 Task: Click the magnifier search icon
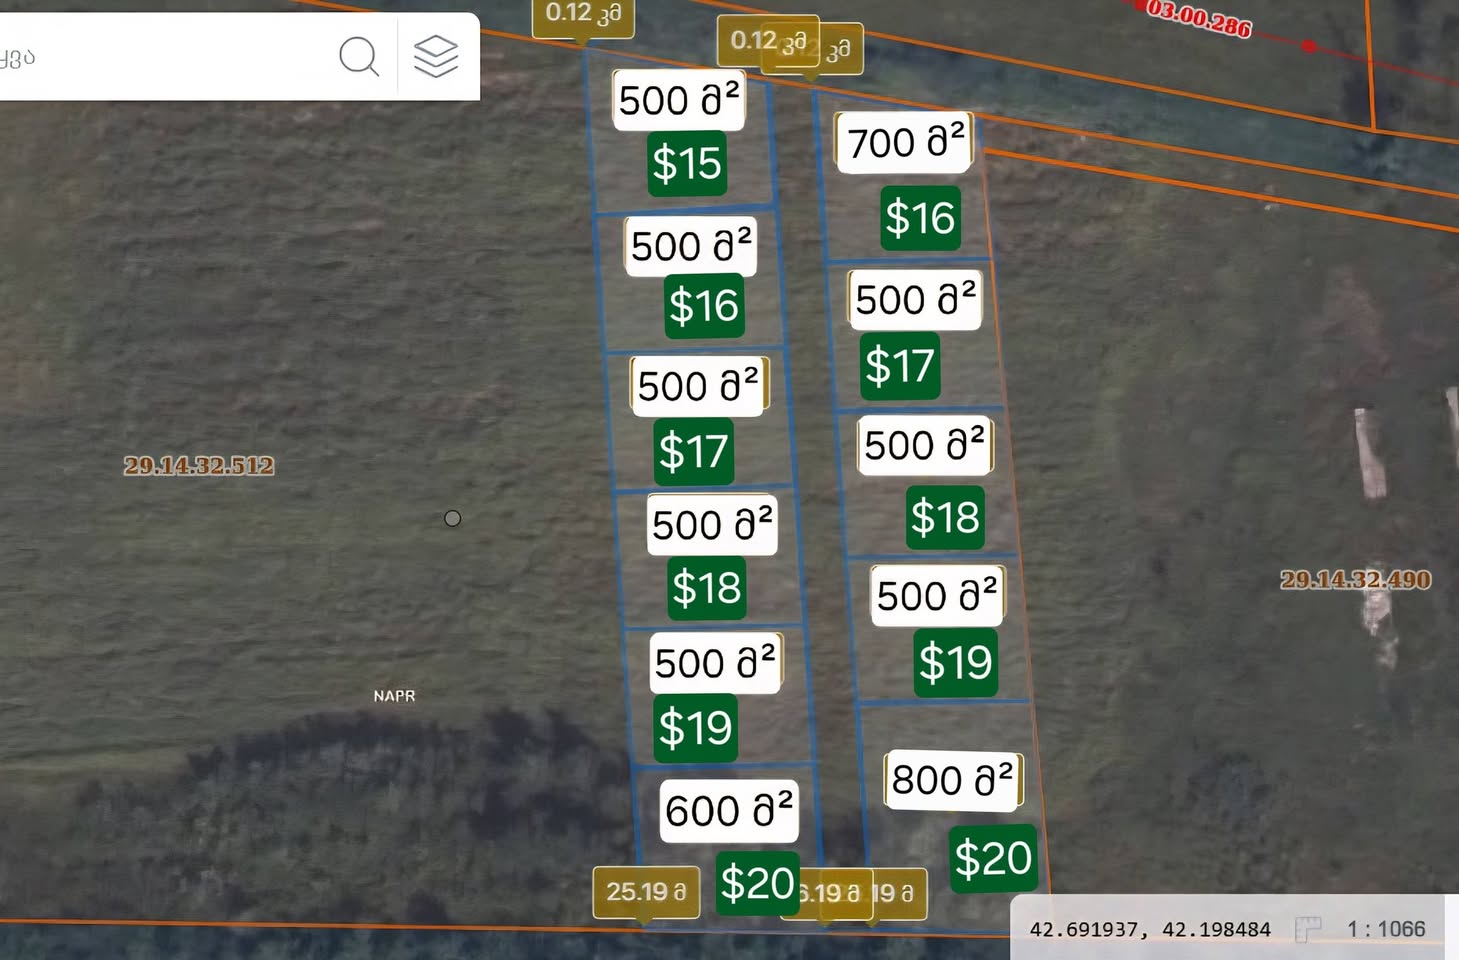point(359,56)
